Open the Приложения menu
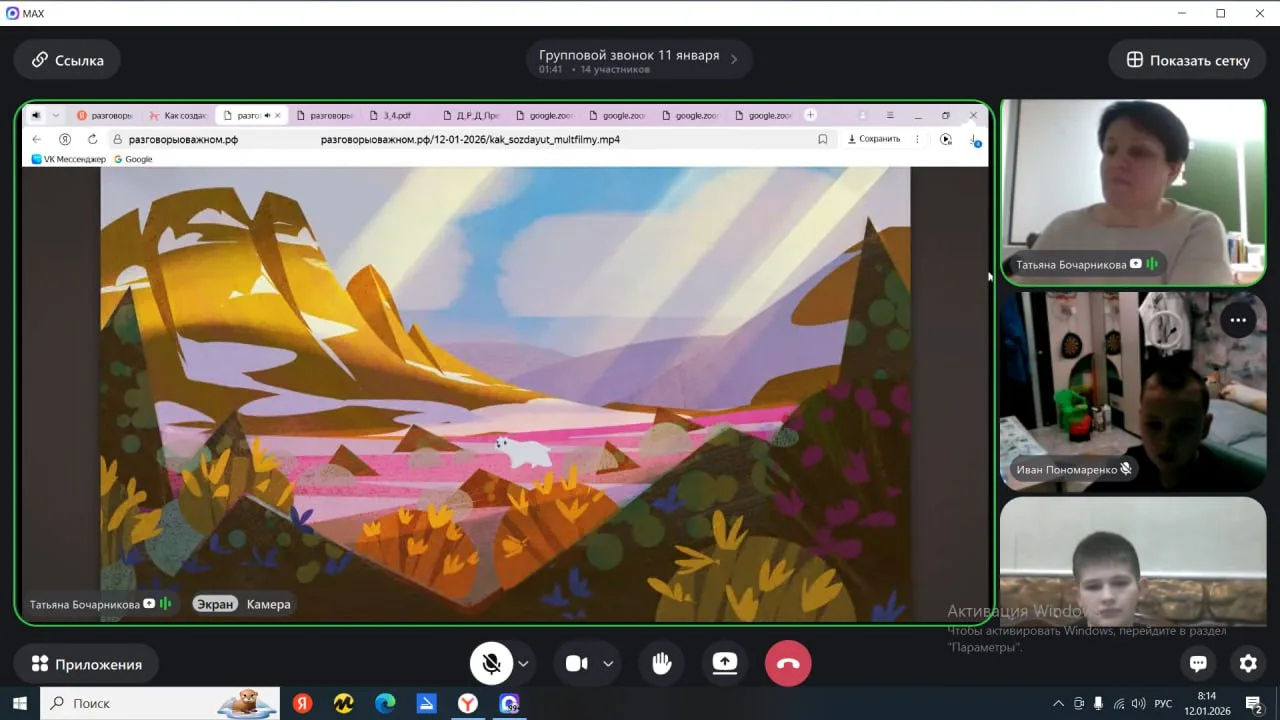Image resolution: width=1280 pixels, height=720 pixels. point(86,664)
